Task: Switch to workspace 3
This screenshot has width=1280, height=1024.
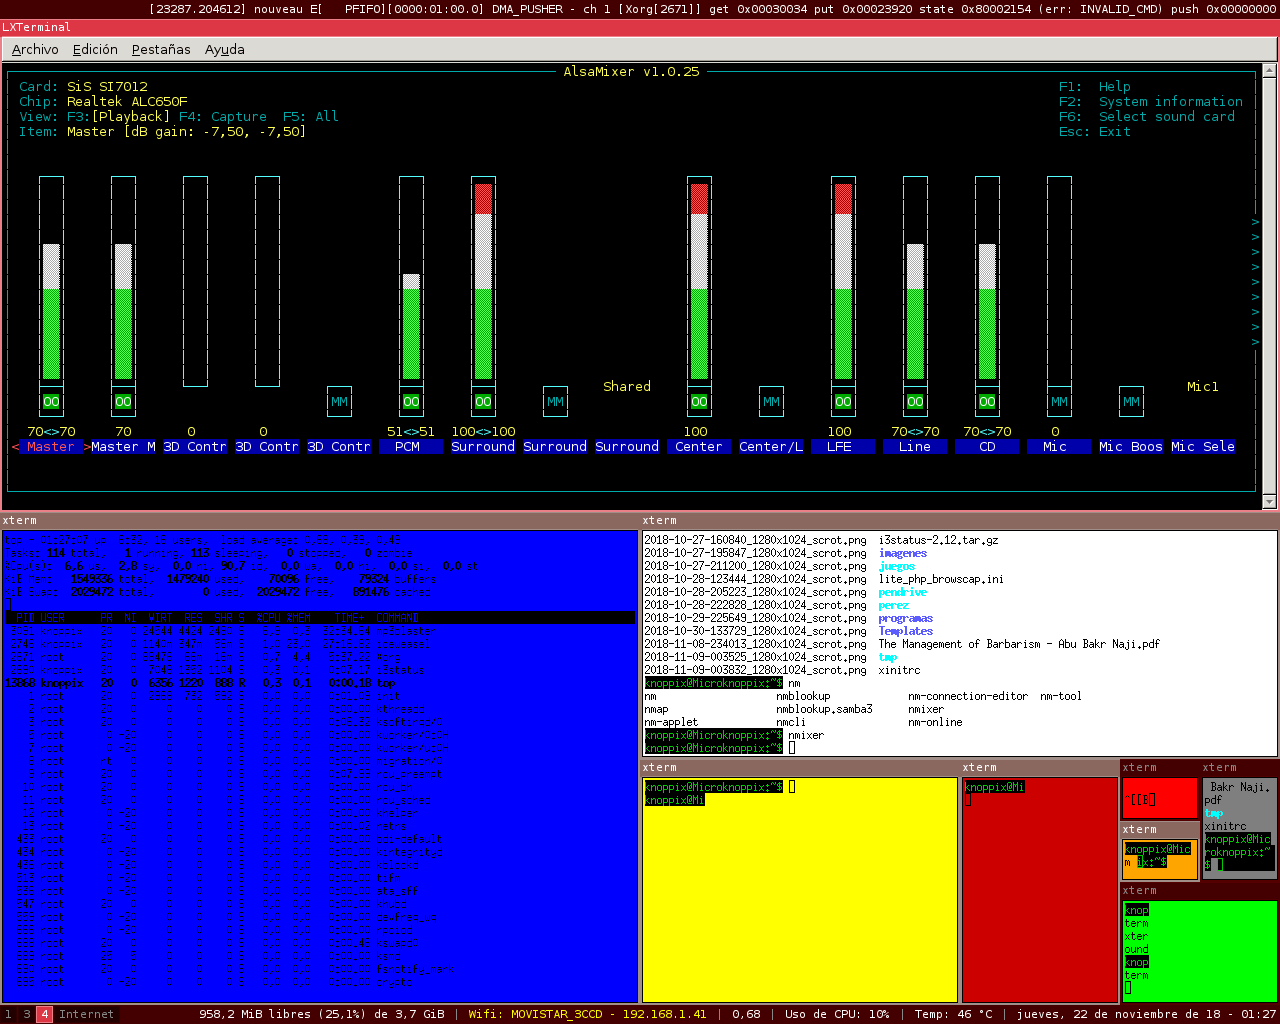Action: [27, 1015]
